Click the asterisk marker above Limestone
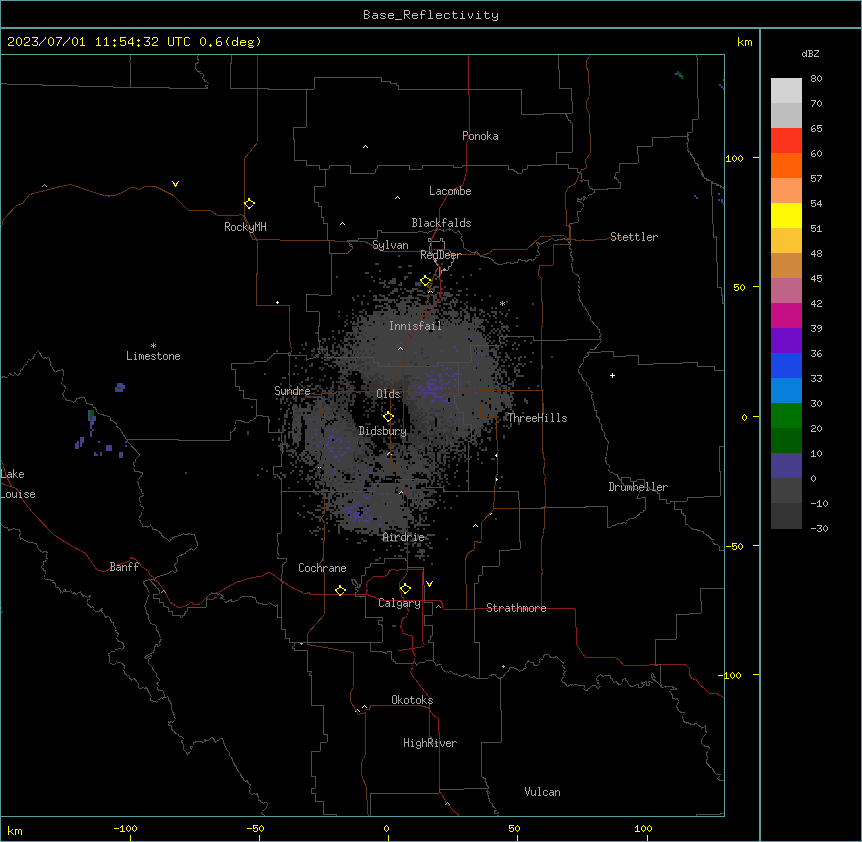Screen dimensions: 862x842 (x=153, y=346)
